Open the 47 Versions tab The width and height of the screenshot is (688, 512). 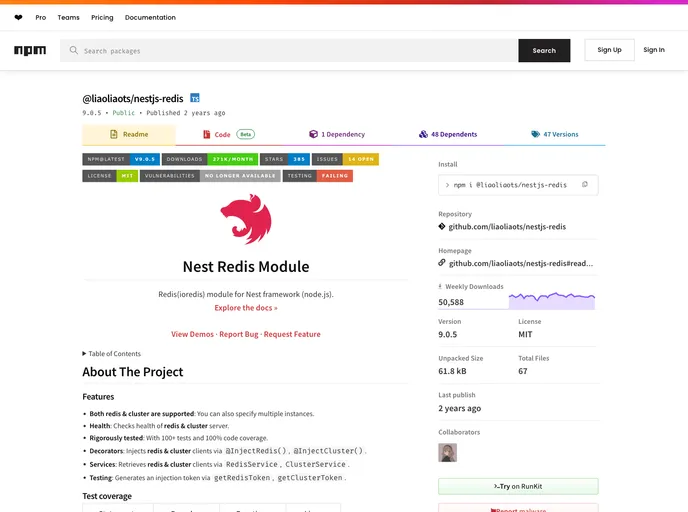(555, 134)
